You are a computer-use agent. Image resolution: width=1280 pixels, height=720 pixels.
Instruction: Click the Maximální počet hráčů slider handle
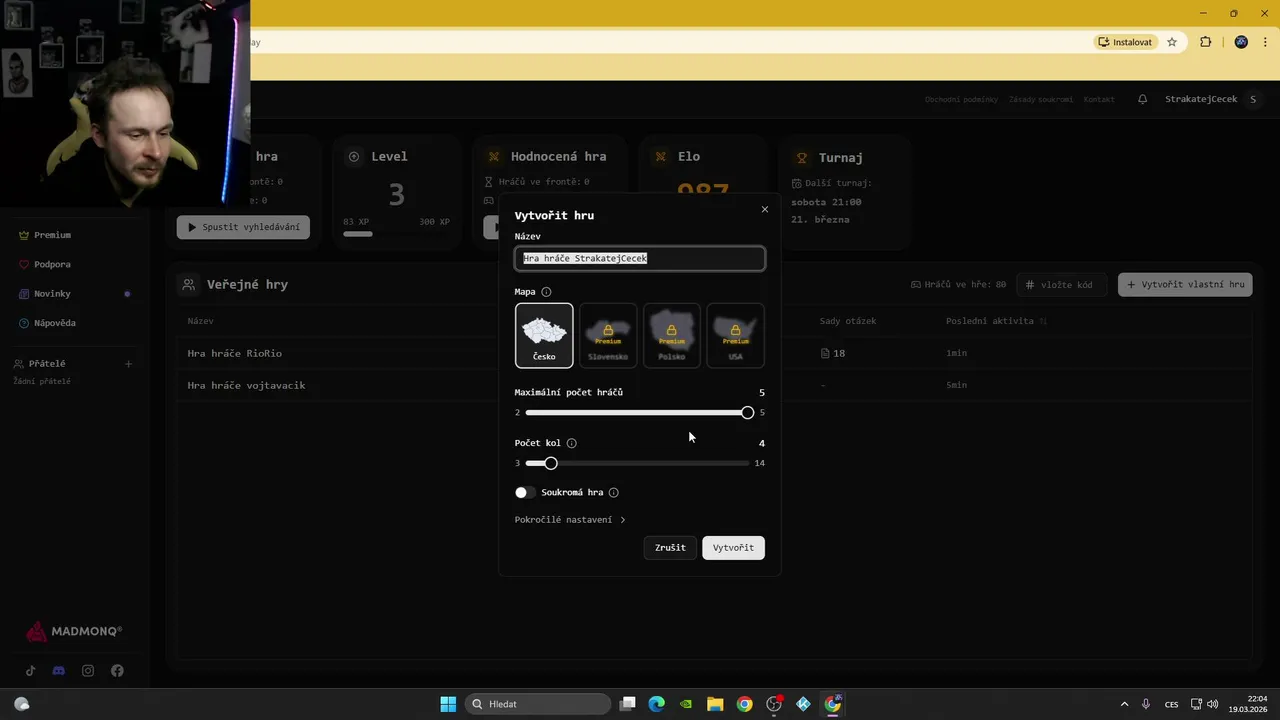pos(748,413)
